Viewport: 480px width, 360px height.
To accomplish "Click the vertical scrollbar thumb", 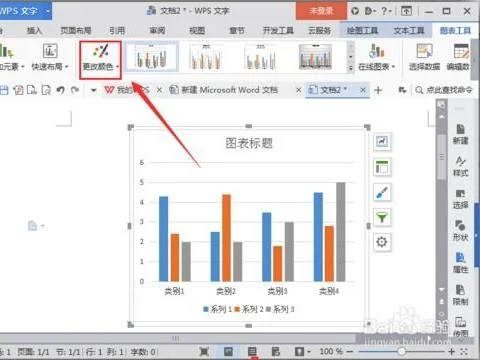I will coord(442,157).
